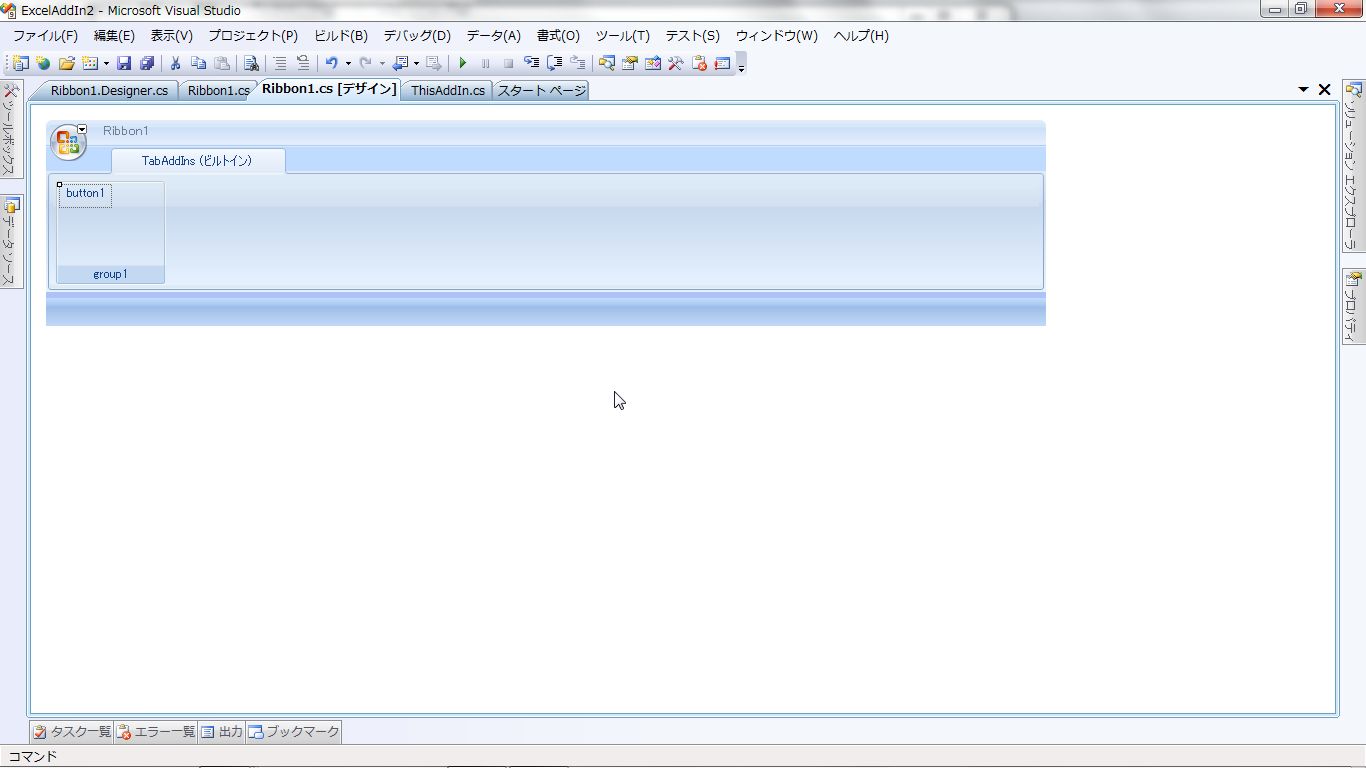Click the Stop Debugging square icon
Viewport: 1366px width, 768px height.
pyautogui.click(x=508, y=63)
